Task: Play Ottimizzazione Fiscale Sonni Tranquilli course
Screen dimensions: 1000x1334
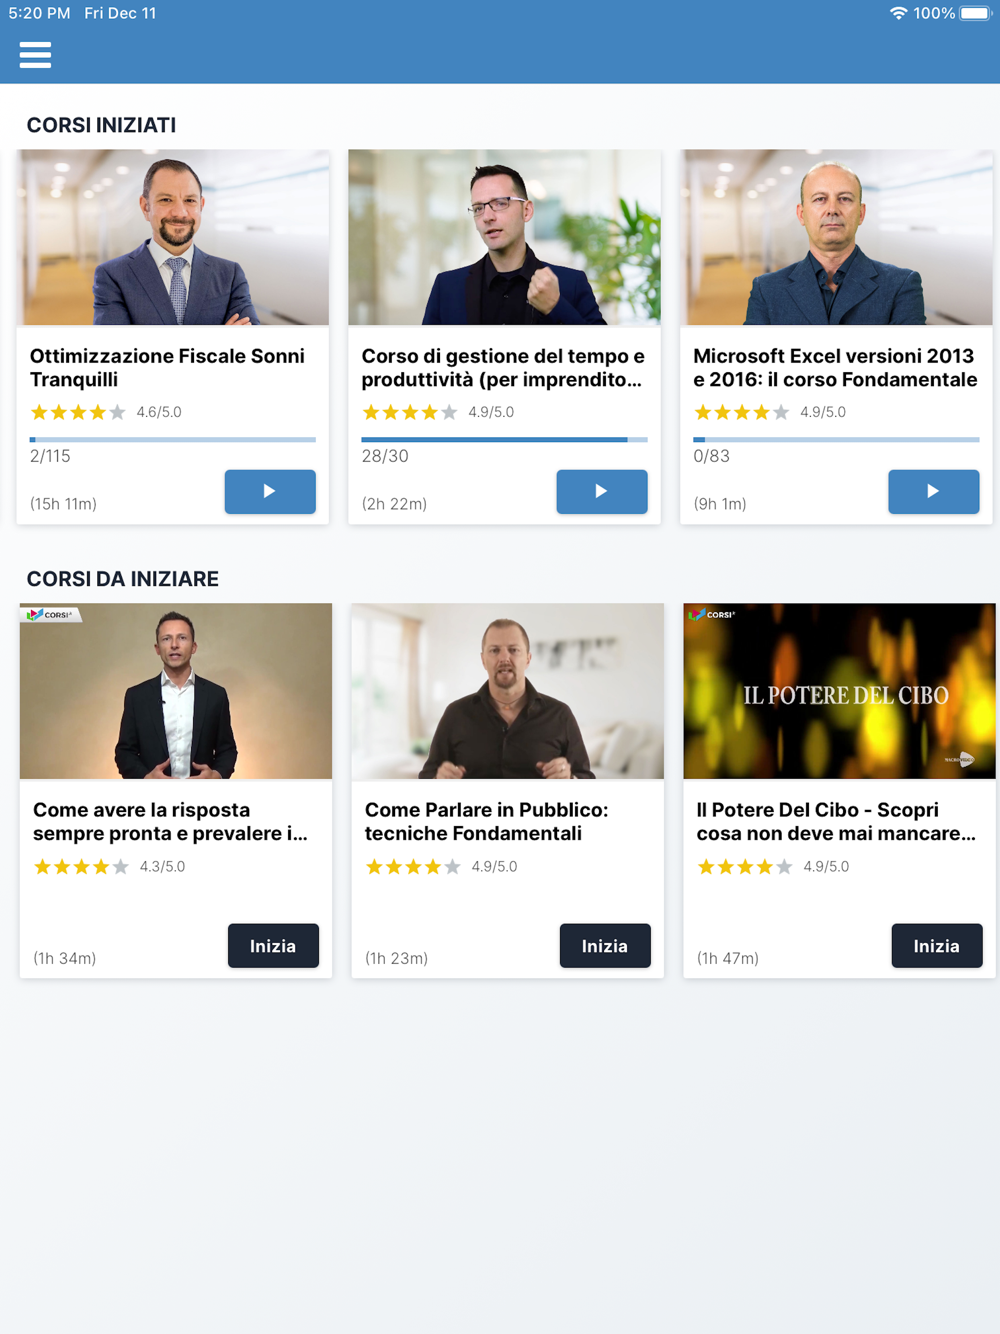Action: 270,491
